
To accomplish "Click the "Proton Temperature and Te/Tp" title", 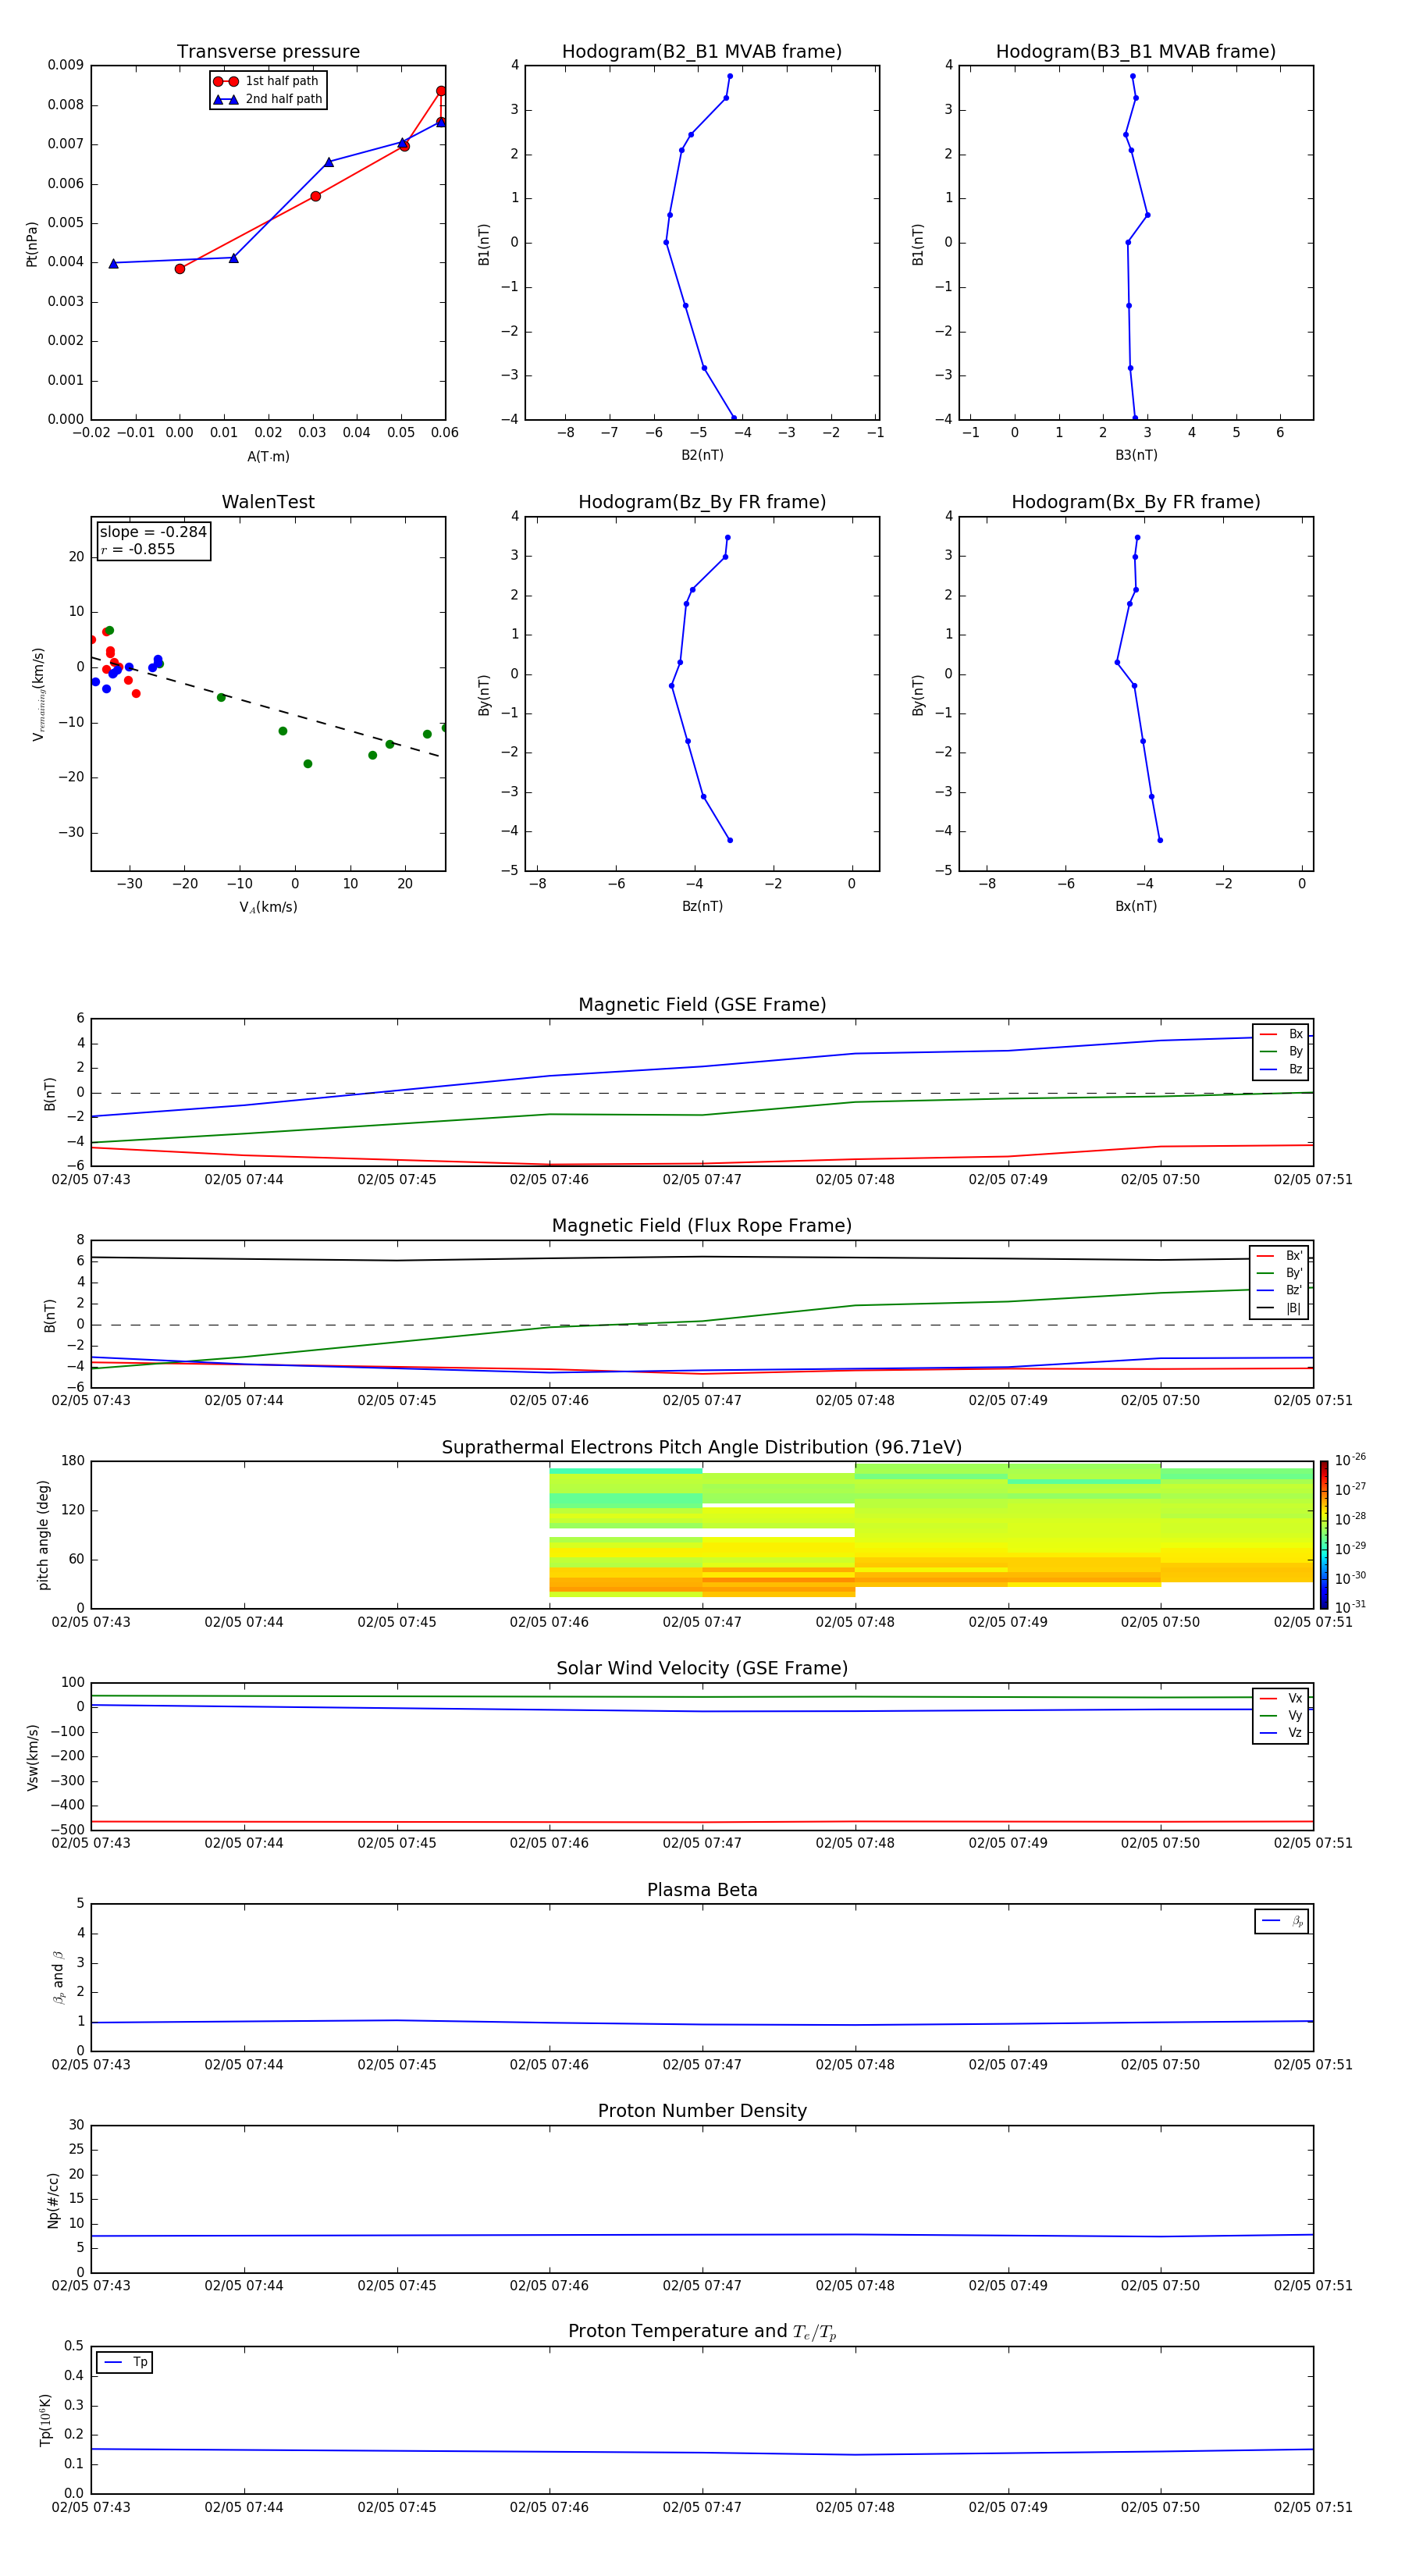I will pyautogui.click(x=702, y=2332).
